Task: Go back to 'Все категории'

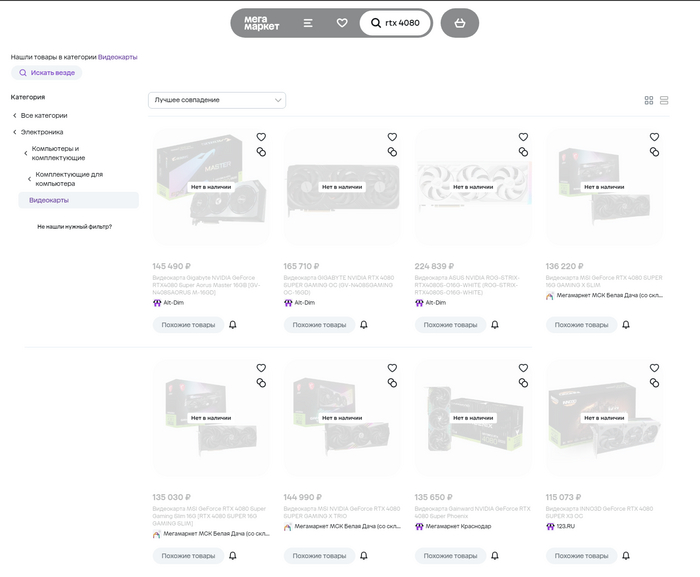Action: (43, 116)
